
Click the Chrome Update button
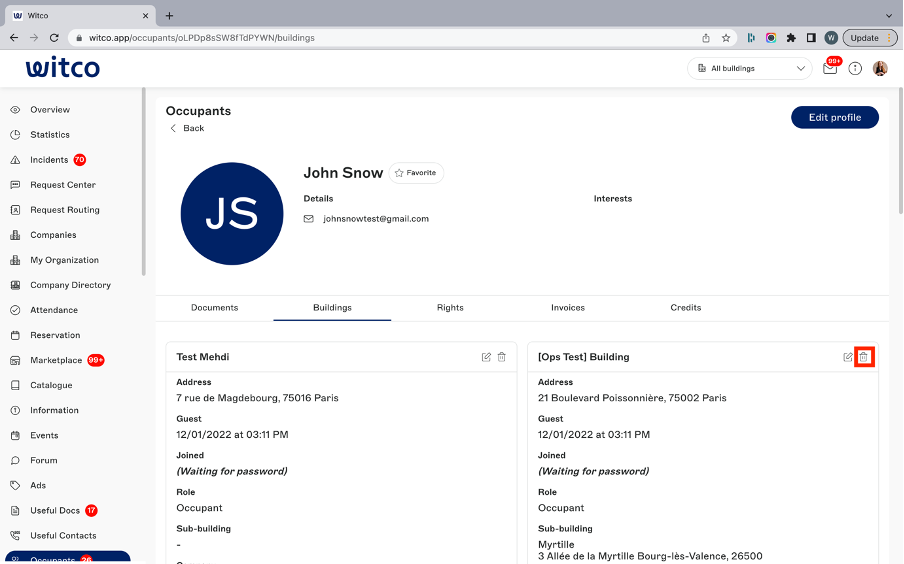coord(871,38)
